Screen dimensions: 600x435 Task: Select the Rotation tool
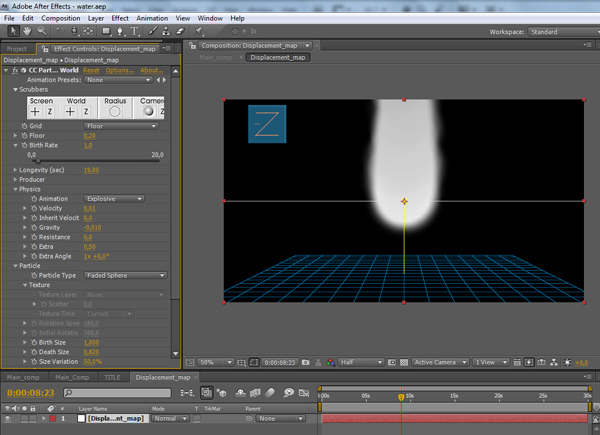click(60, 31)
